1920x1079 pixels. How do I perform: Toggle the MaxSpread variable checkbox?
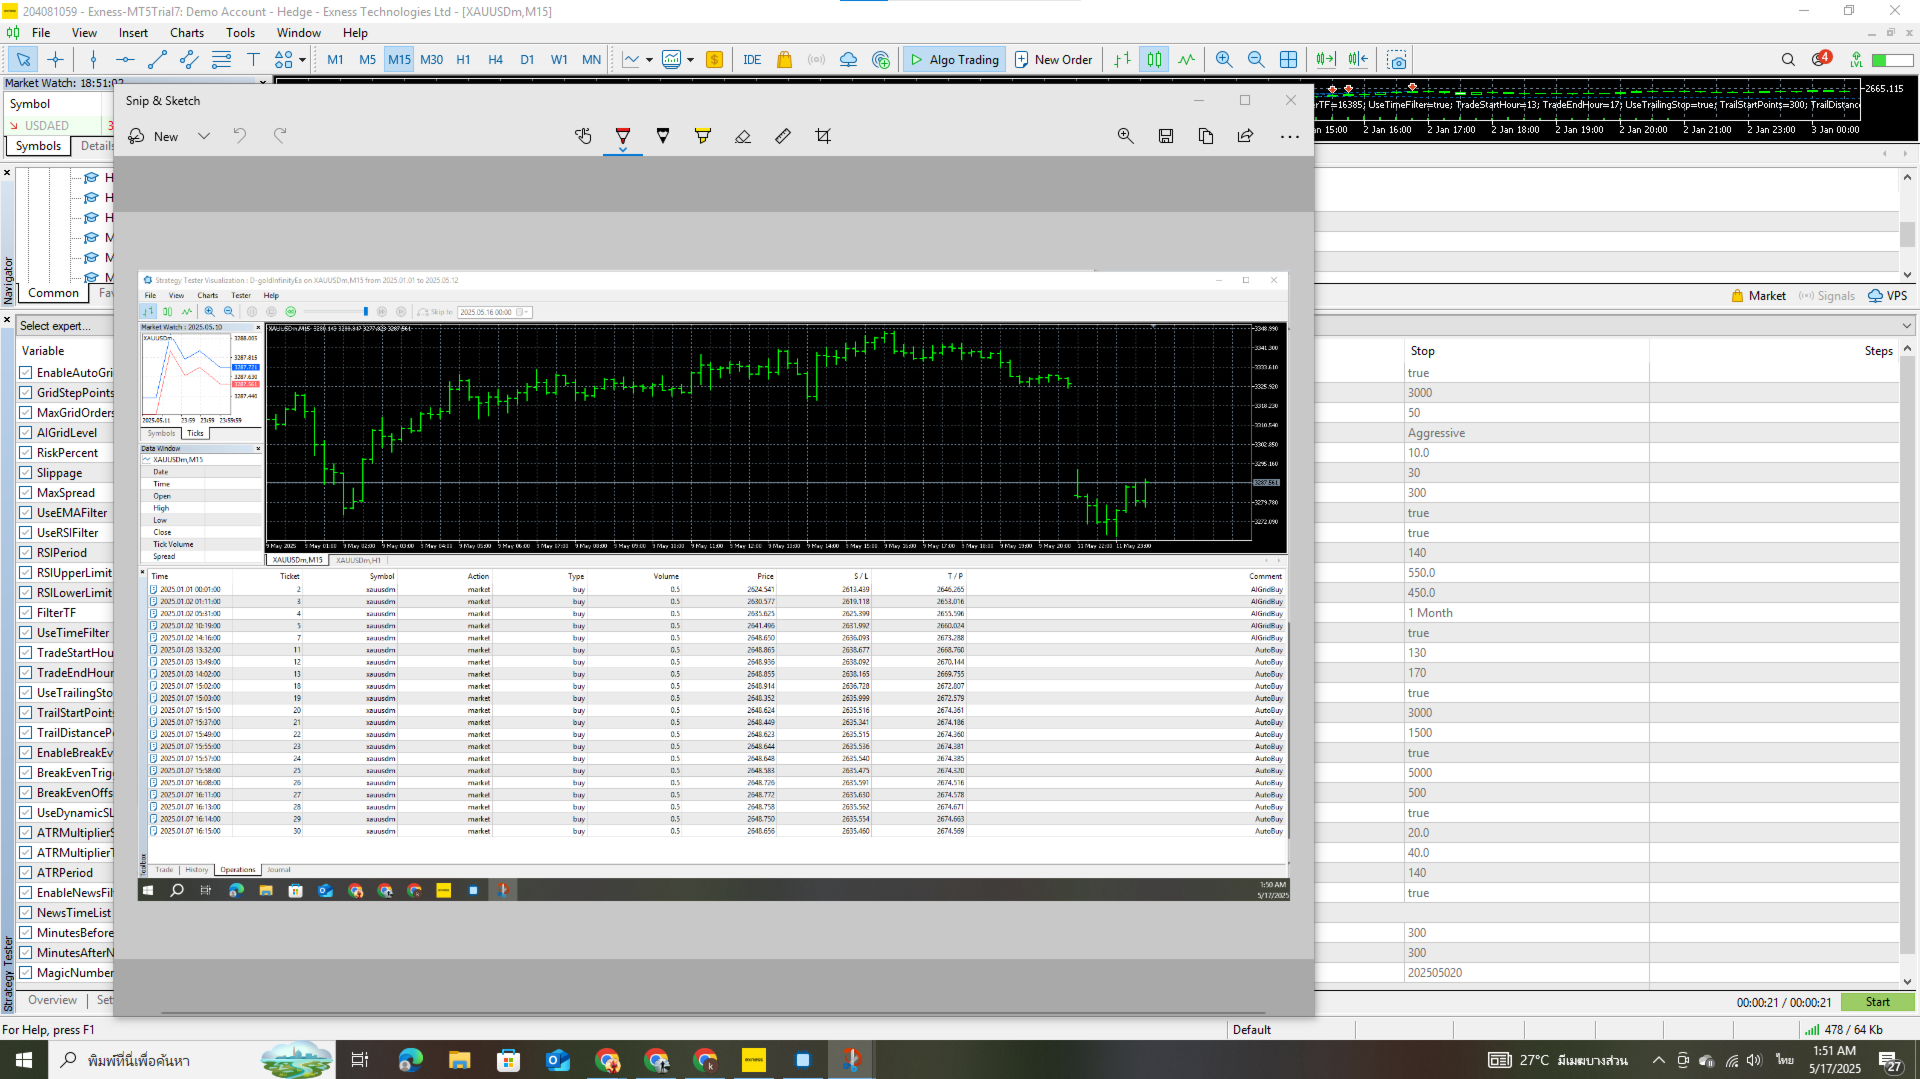(x=26, y=493)
